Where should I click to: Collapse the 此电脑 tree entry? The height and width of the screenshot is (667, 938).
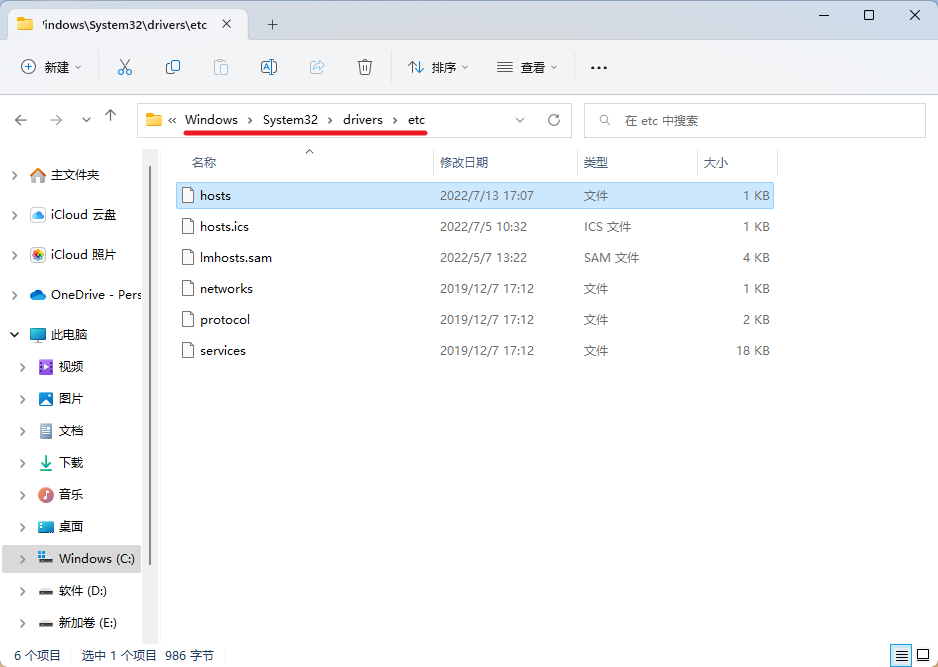click(13, 334)
